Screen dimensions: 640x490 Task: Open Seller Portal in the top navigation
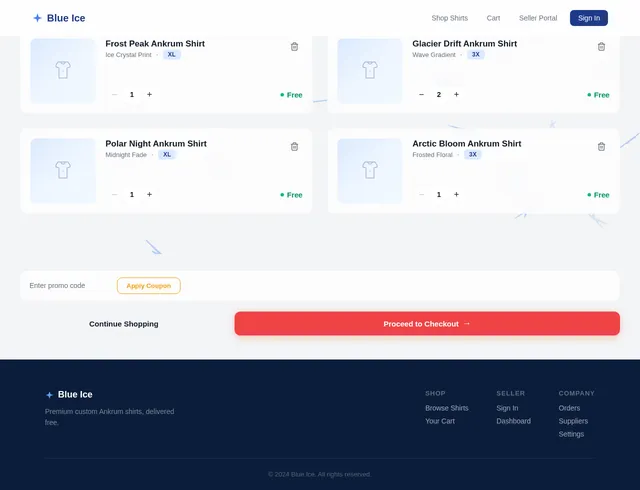[538, 18]
